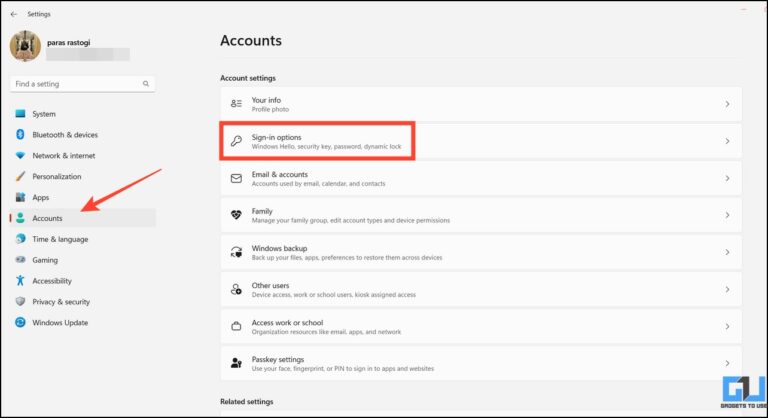Viewport: 768px width, 418px height.
Task: Click the Bluetooth & devices icon
Action: click(x=20, y=135)
